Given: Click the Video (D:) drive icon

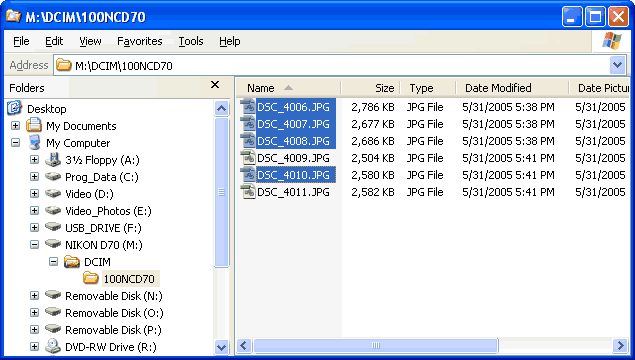Looking at the screenshot, I should (53, 193).
